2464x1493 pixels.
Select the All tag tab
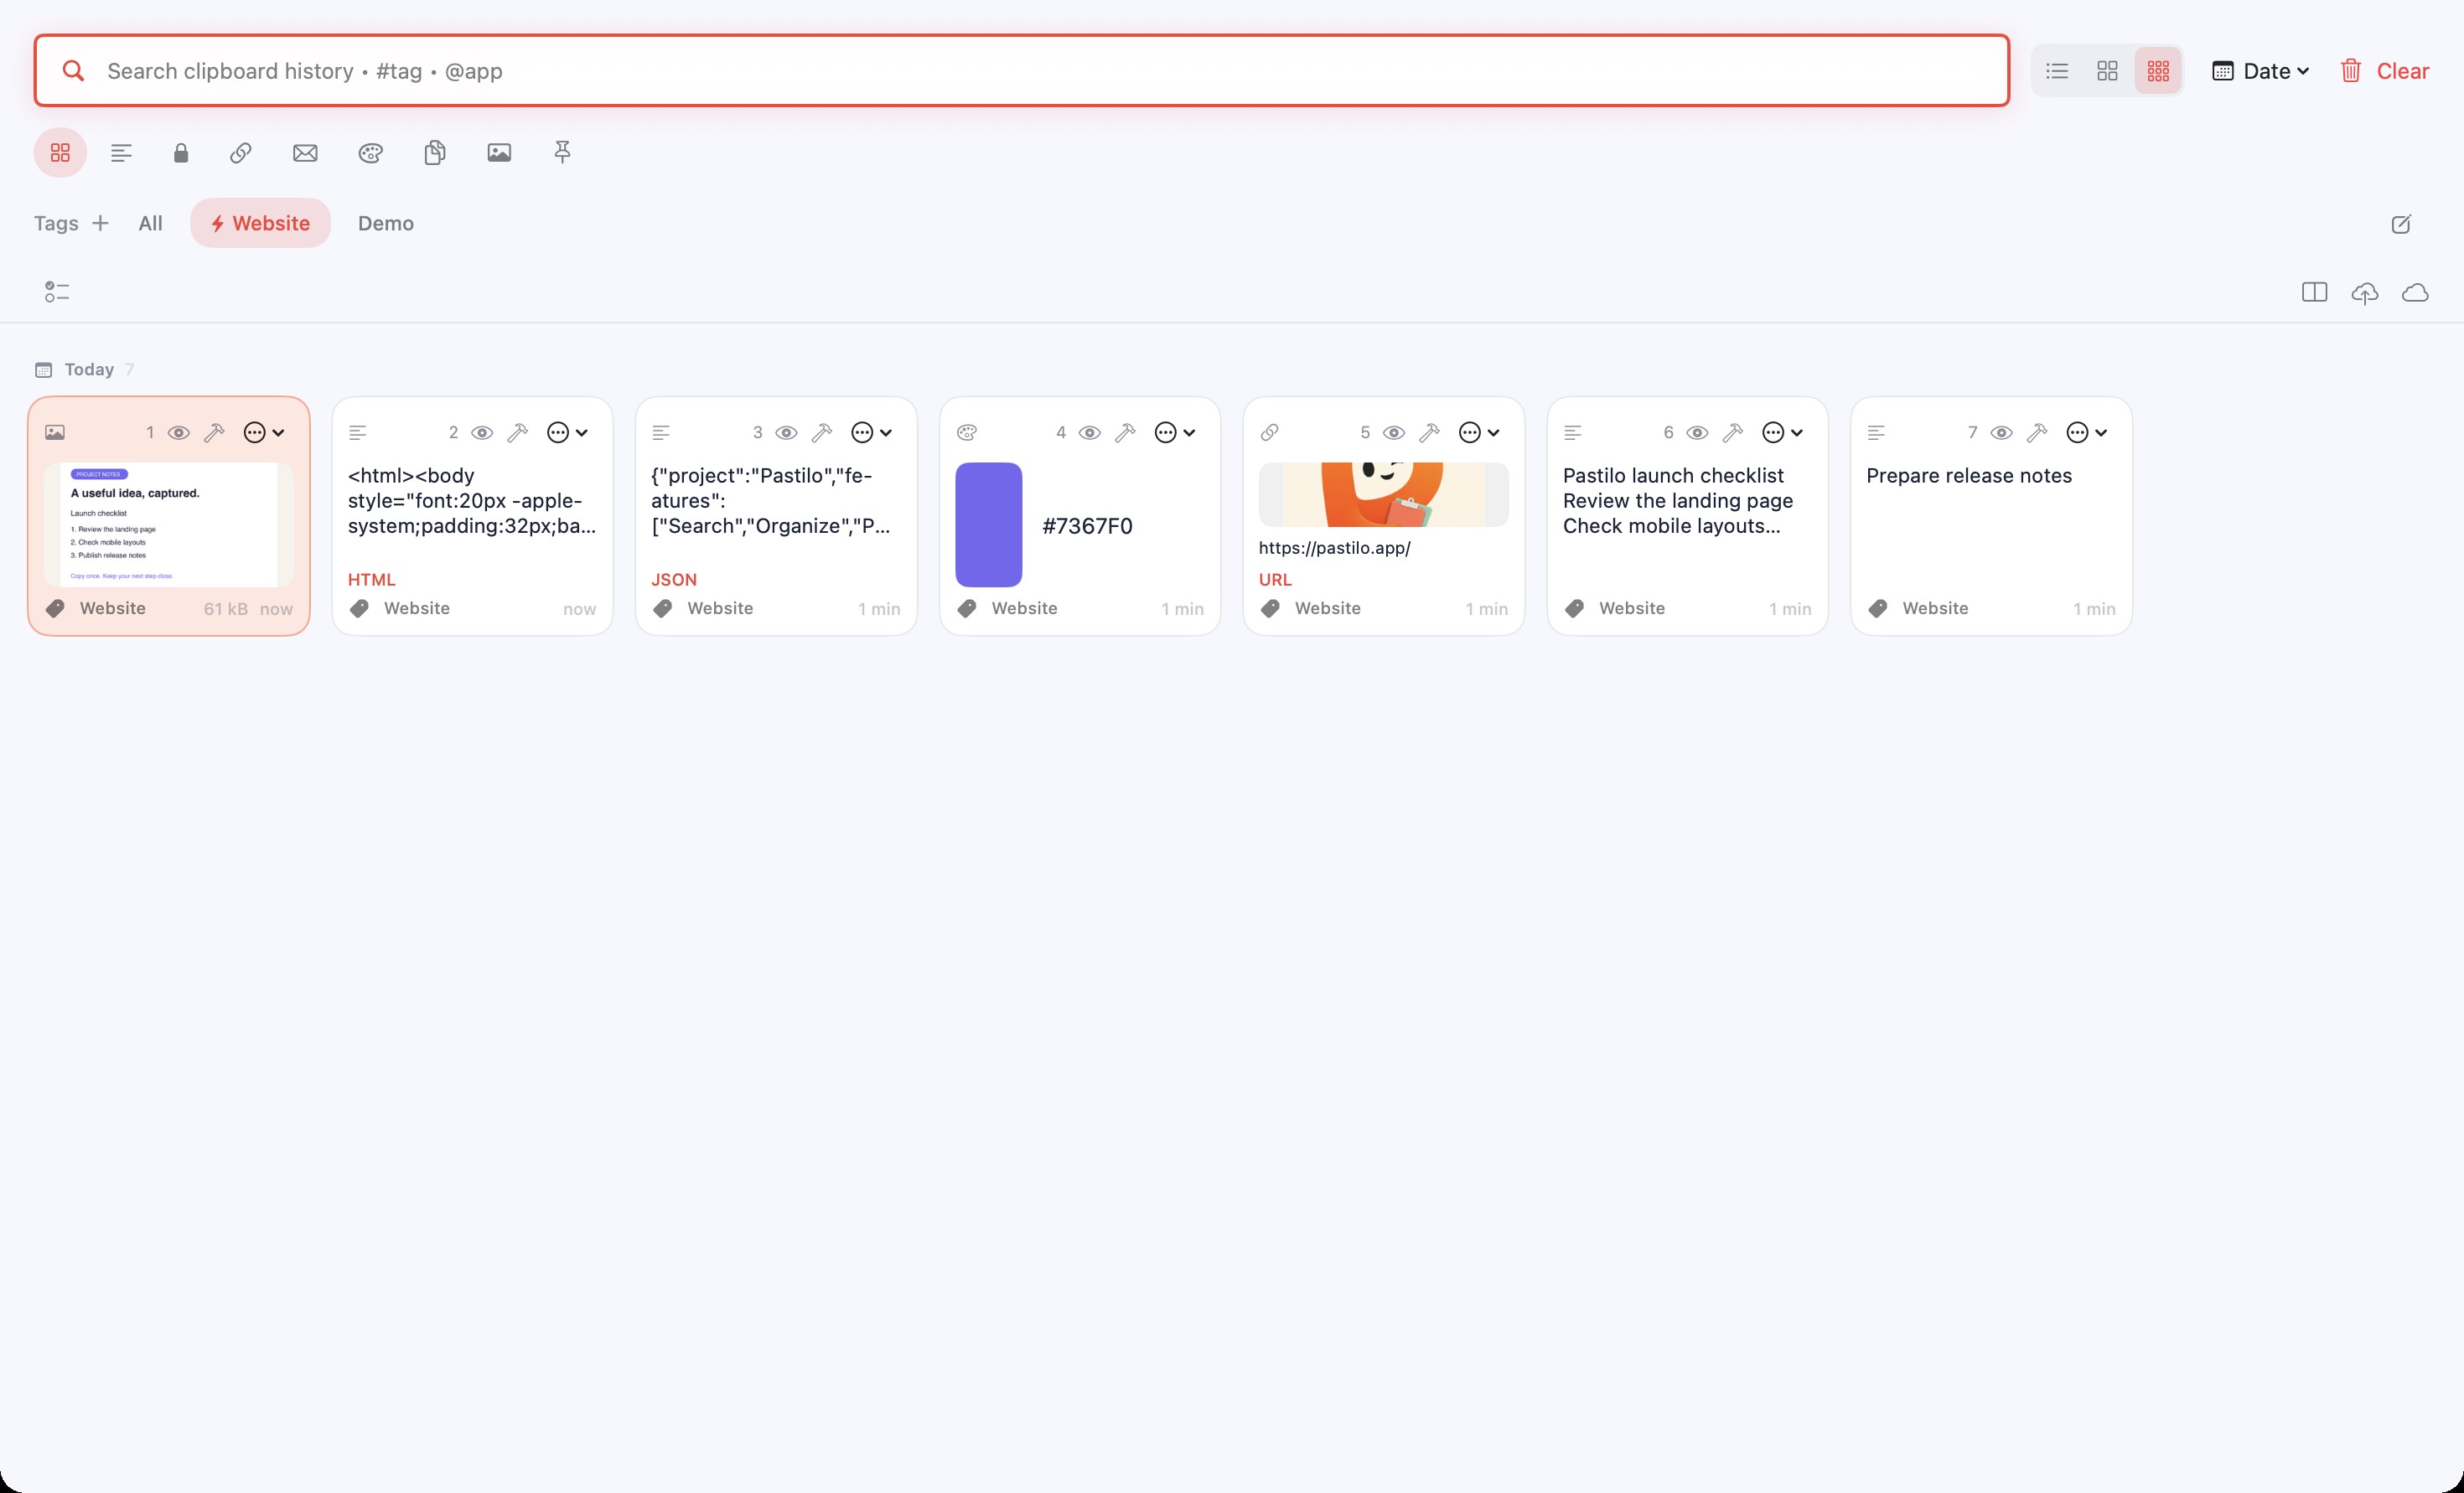pos(150,223)
